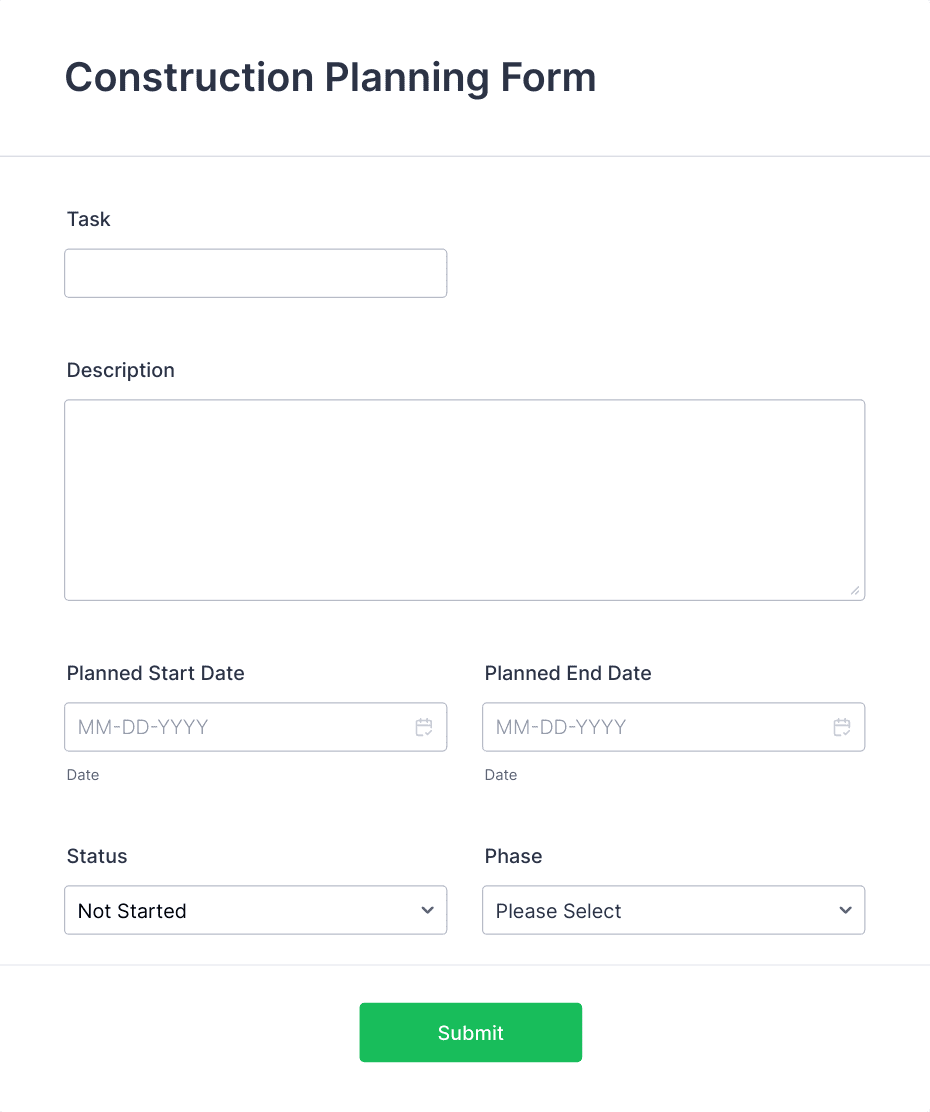Viewport: 930px width, 1112px height.
Task: Expand the Status dropdown showing Not Started
Action: coord(255,910)
